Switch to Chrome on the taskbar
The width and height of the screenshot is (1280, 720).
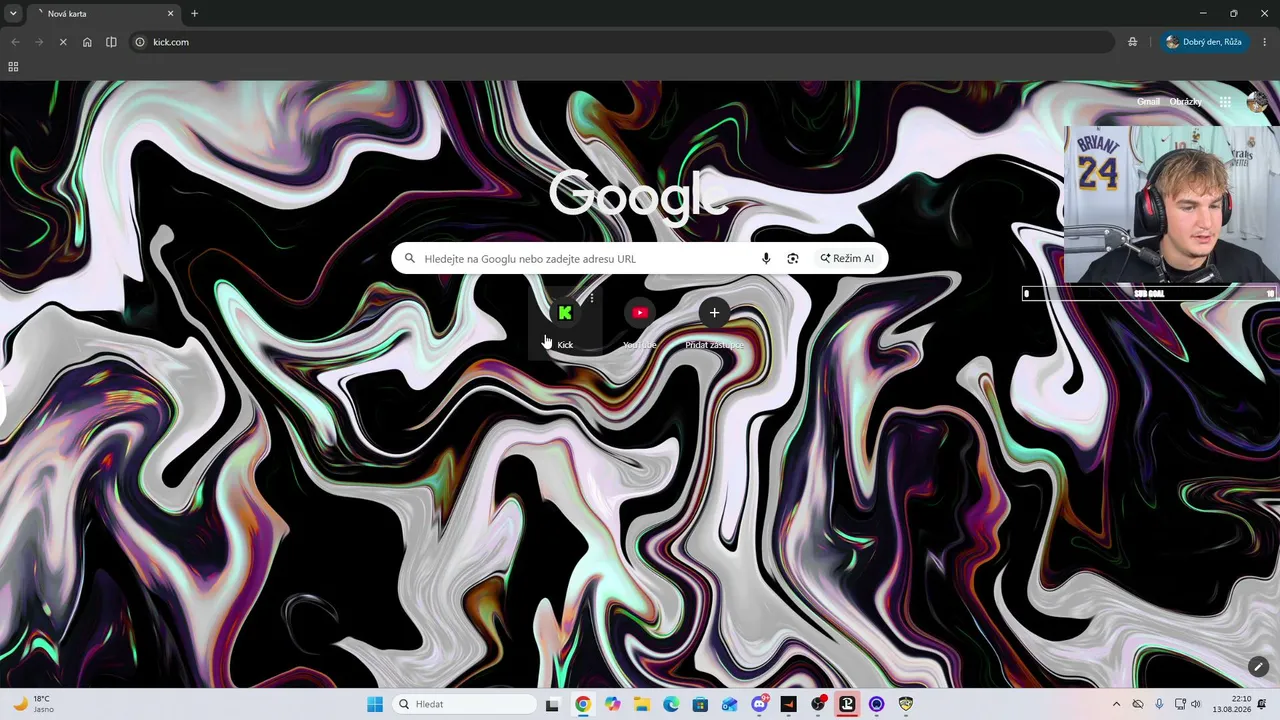point(583,704)
